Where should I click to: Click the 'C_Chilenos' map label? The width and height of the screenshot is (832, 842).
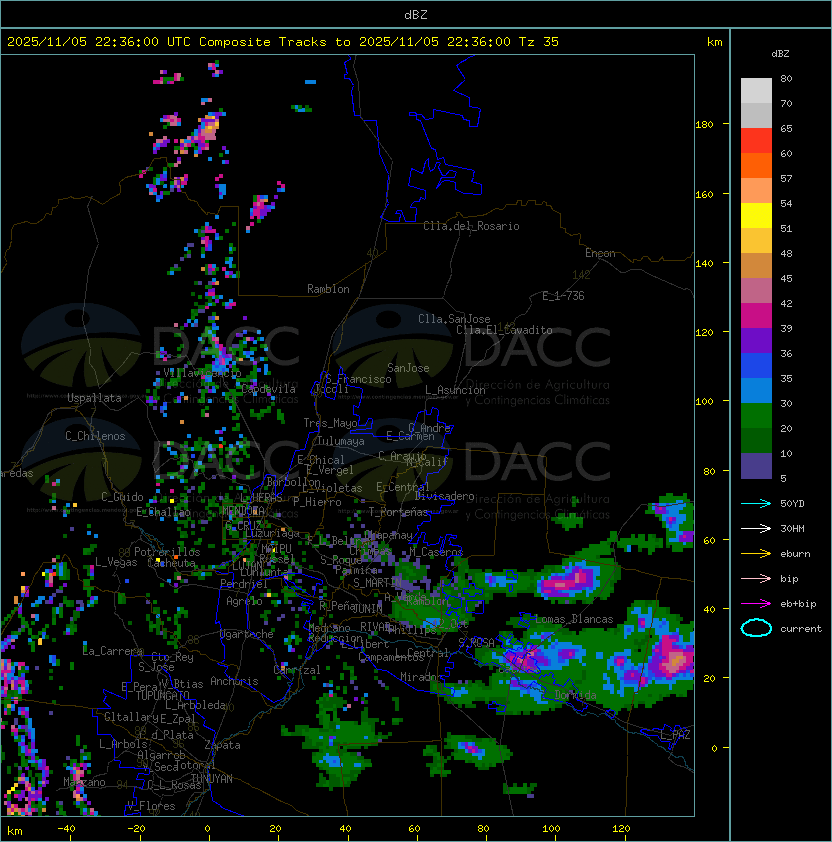pos(95,436)
